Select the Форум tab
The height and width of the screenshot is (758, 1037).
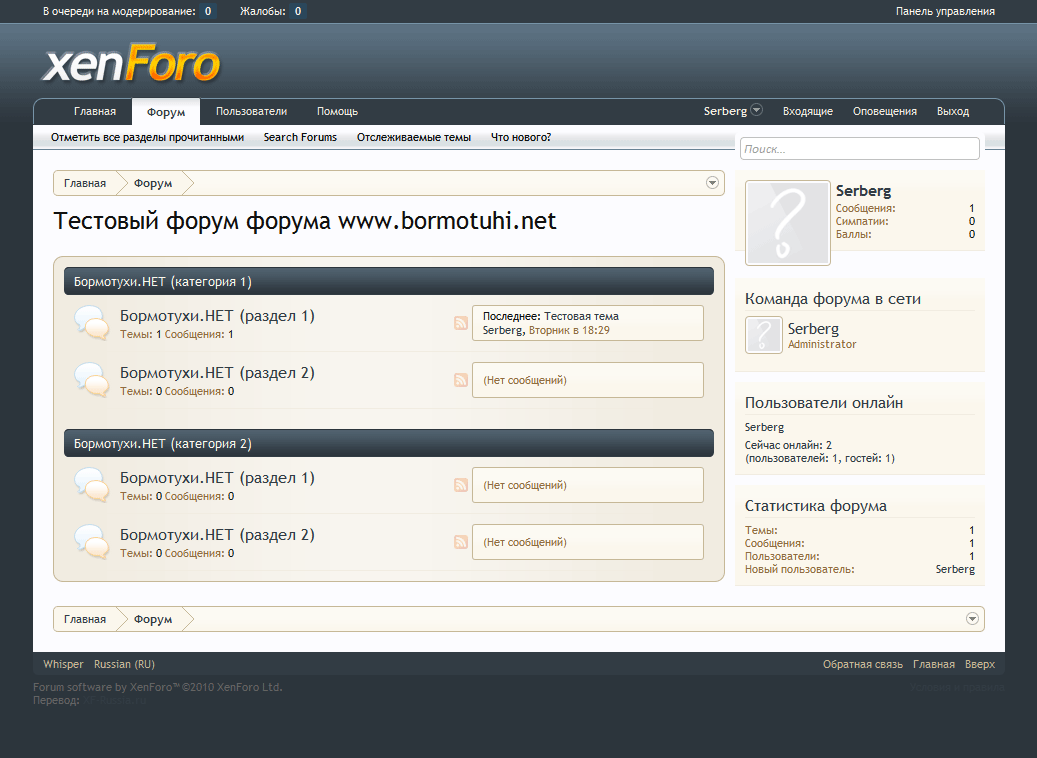(166, 112)
